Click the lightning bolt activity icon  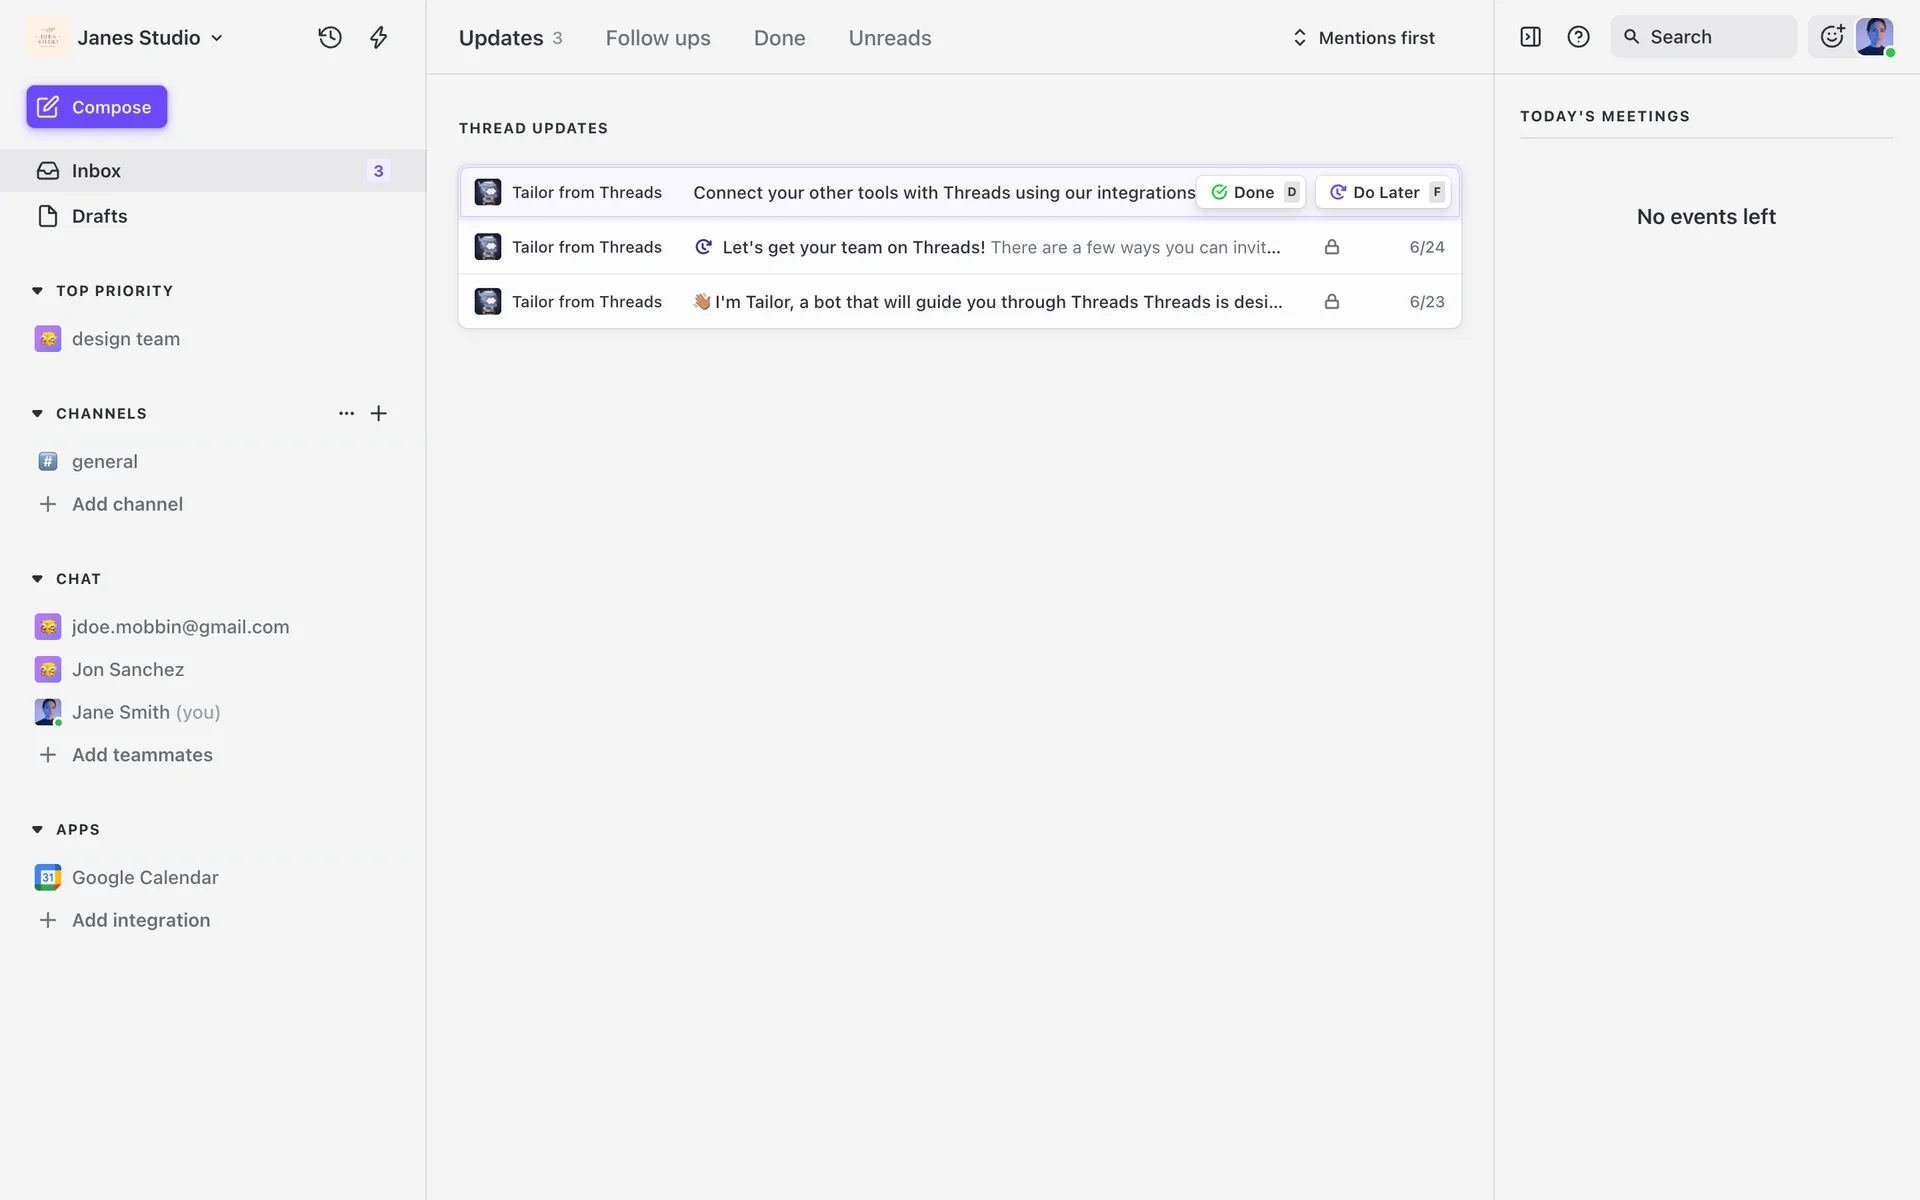click(378, 38)
